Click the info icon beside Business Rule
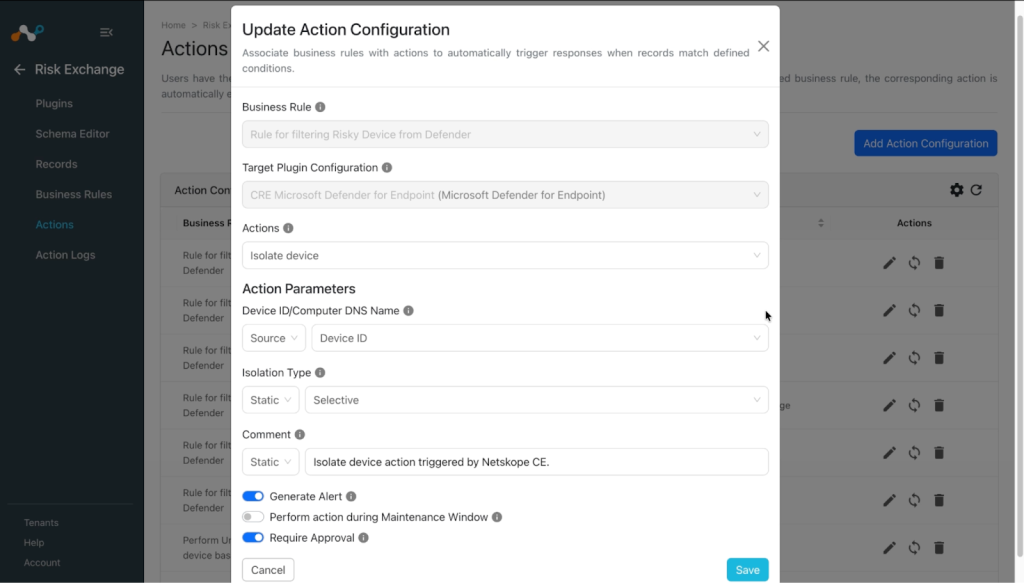This screenshot has height=583, width=1024. (x=320, y=107)
